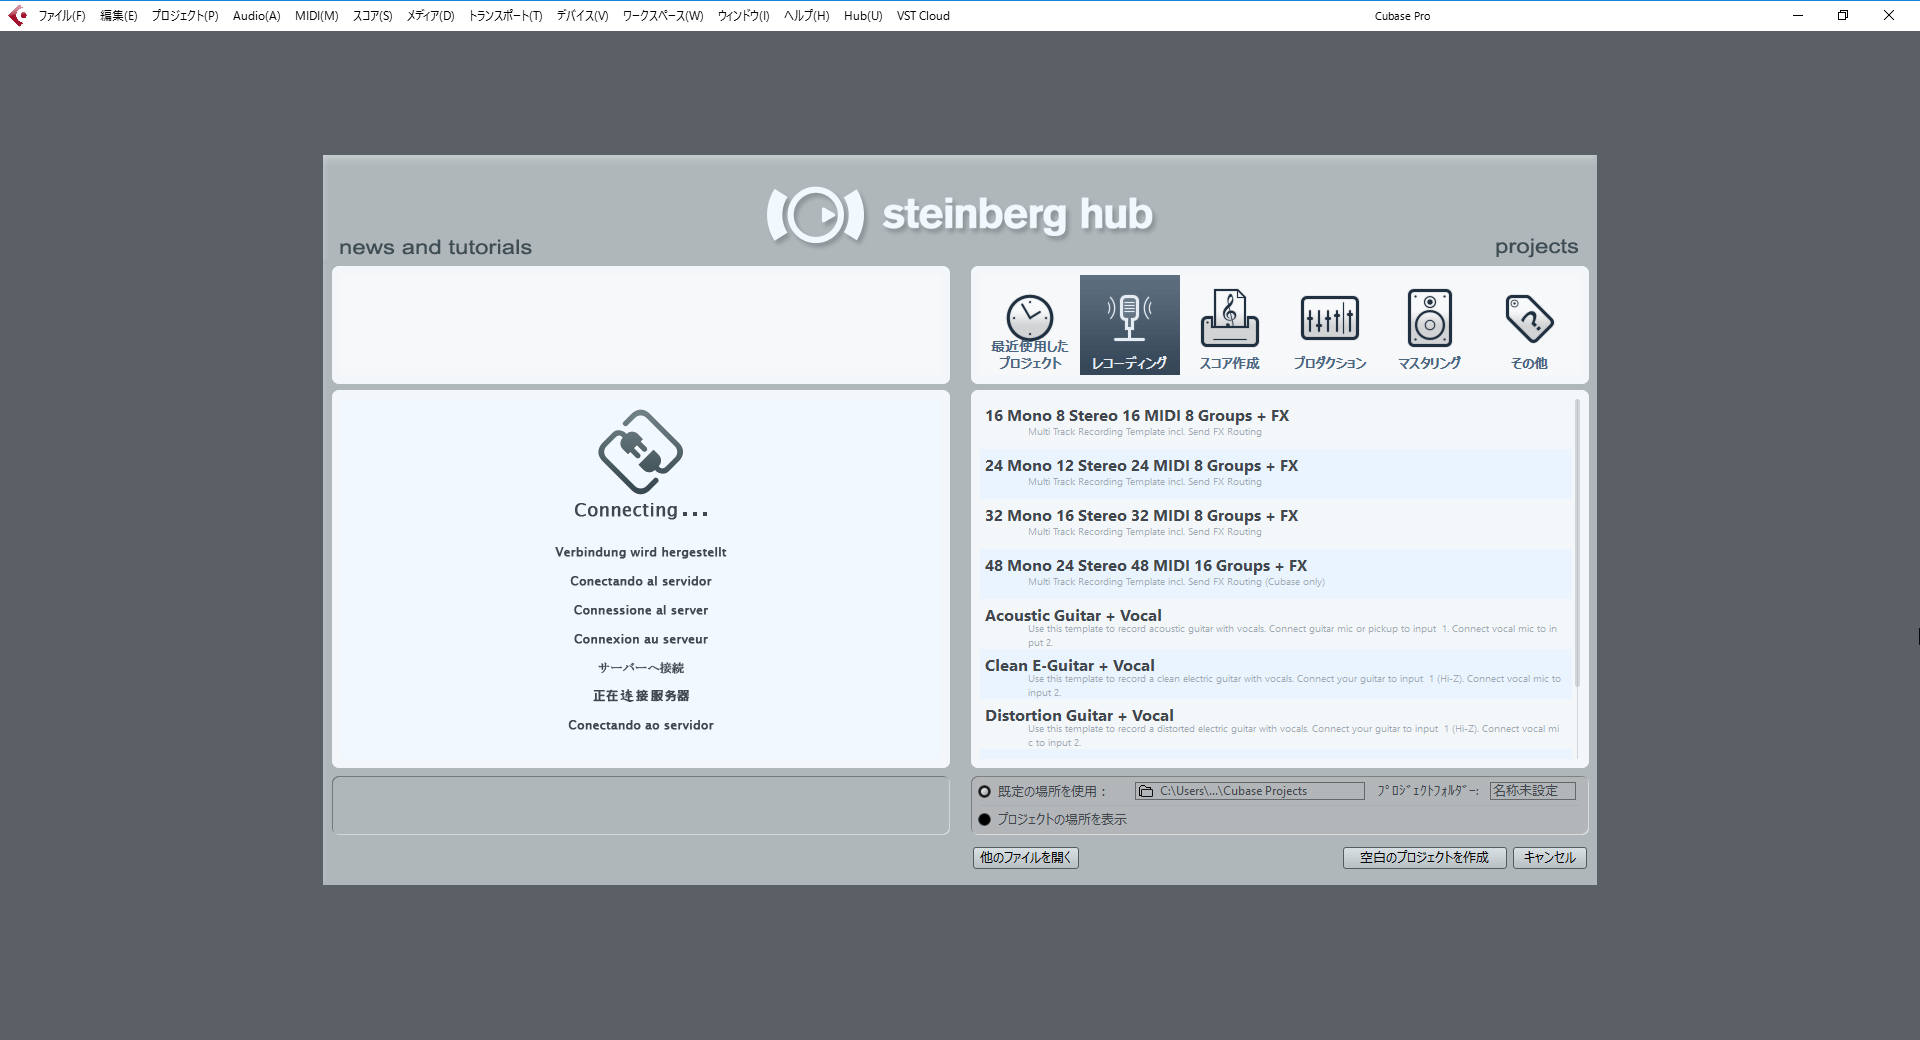Open the トランスポート(T) menu

tap(505, 16)
